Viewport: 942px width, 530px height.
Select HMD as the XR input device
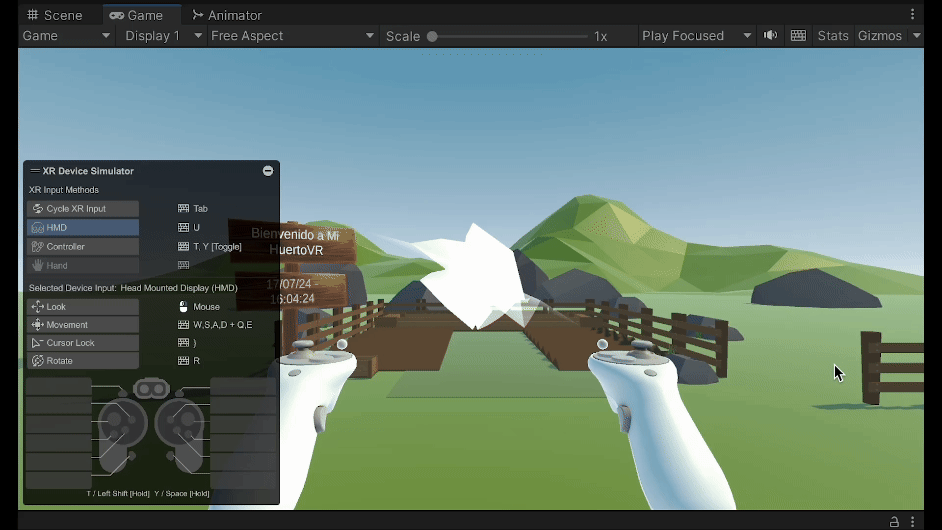coord(83,228)
